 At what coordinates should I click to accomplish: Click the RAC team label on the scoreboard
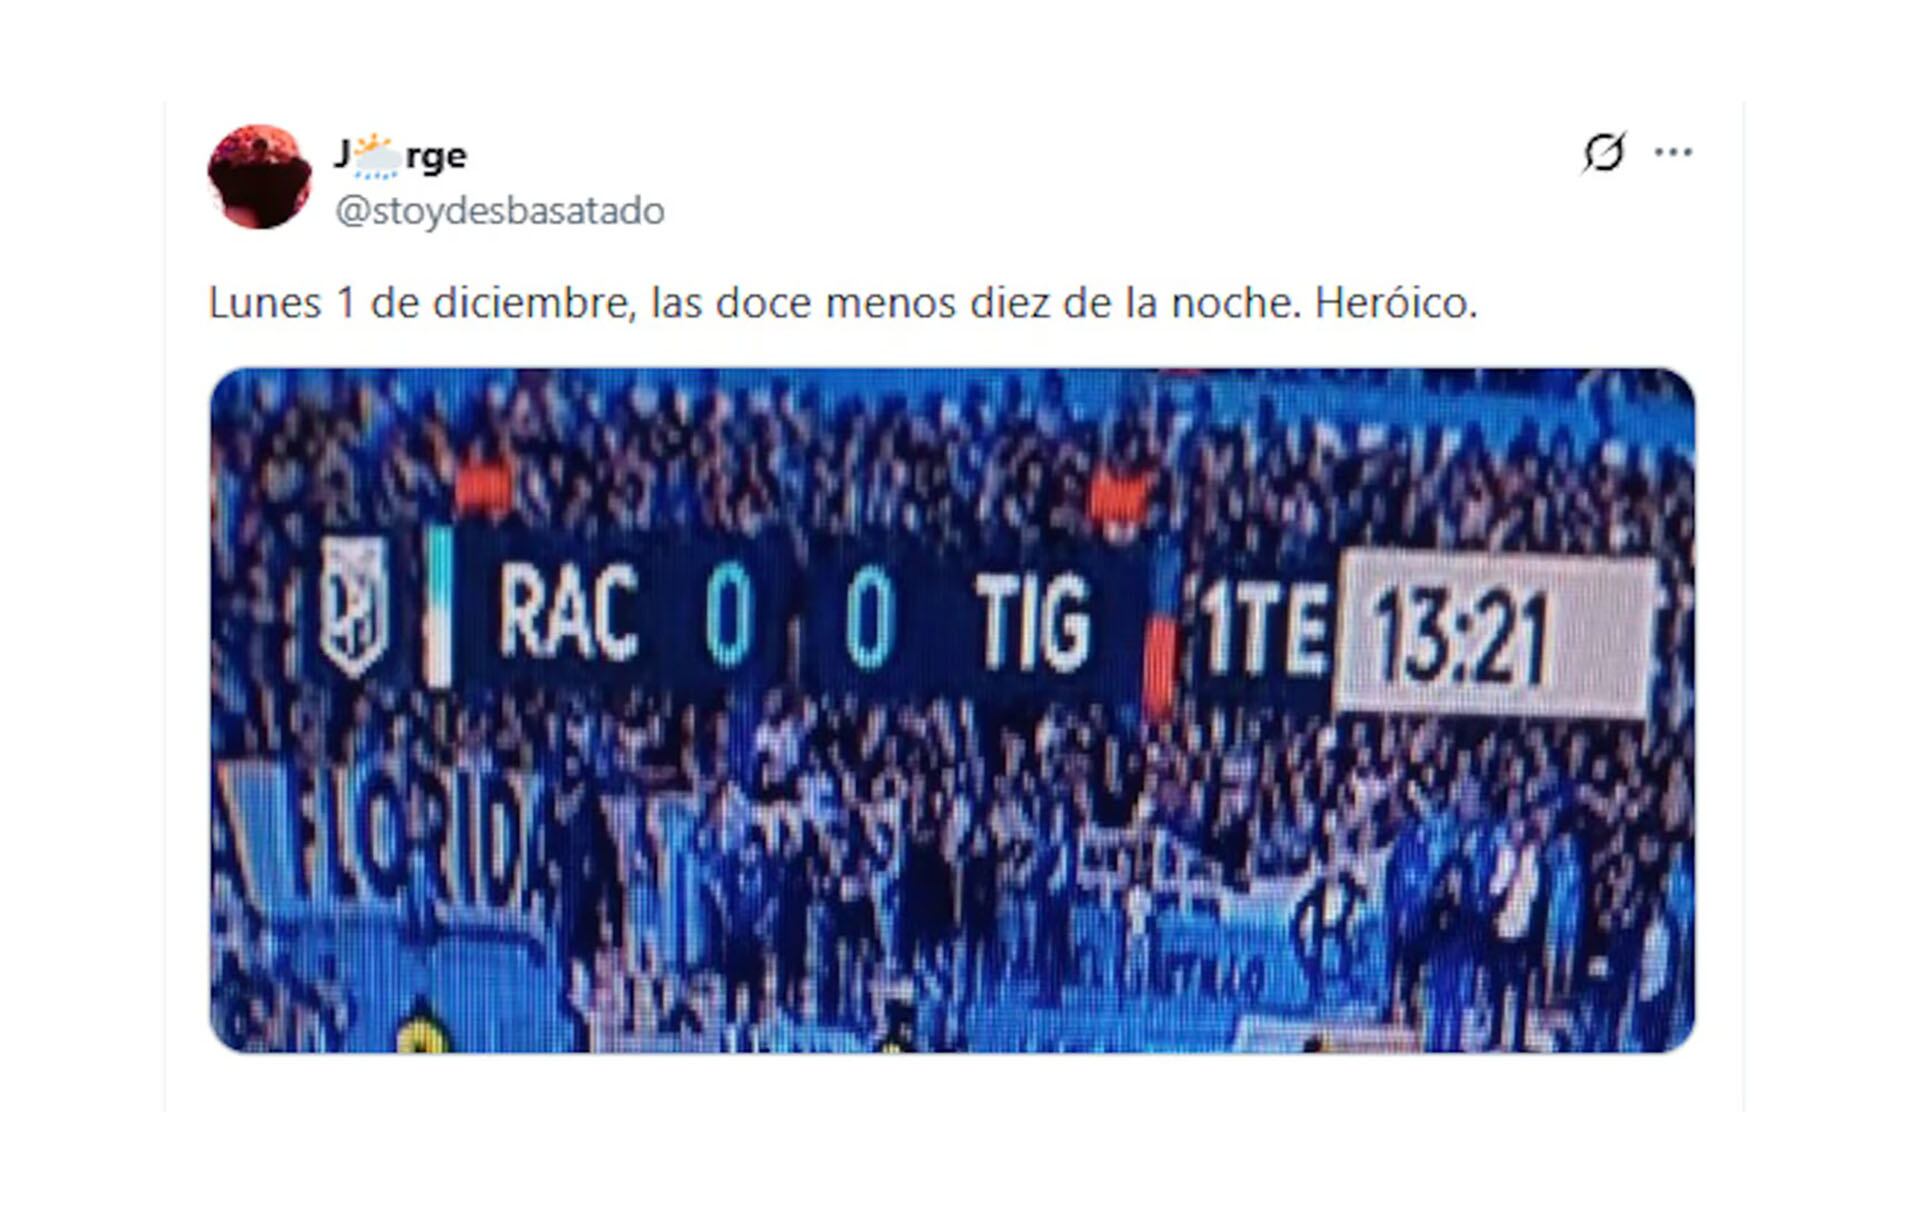point(567,611)
